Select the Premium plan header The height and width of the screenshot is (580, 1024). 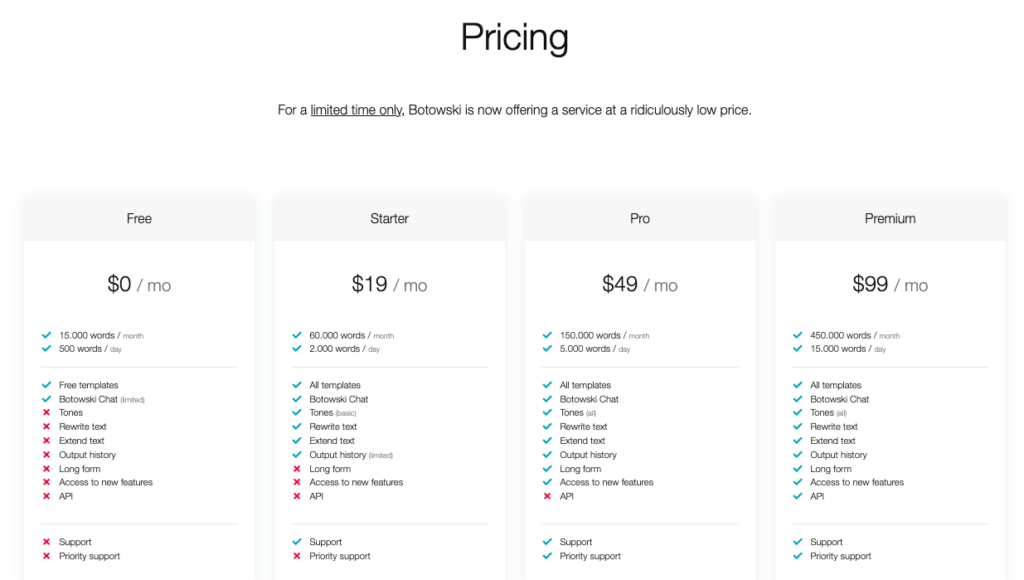click(890, 218)
